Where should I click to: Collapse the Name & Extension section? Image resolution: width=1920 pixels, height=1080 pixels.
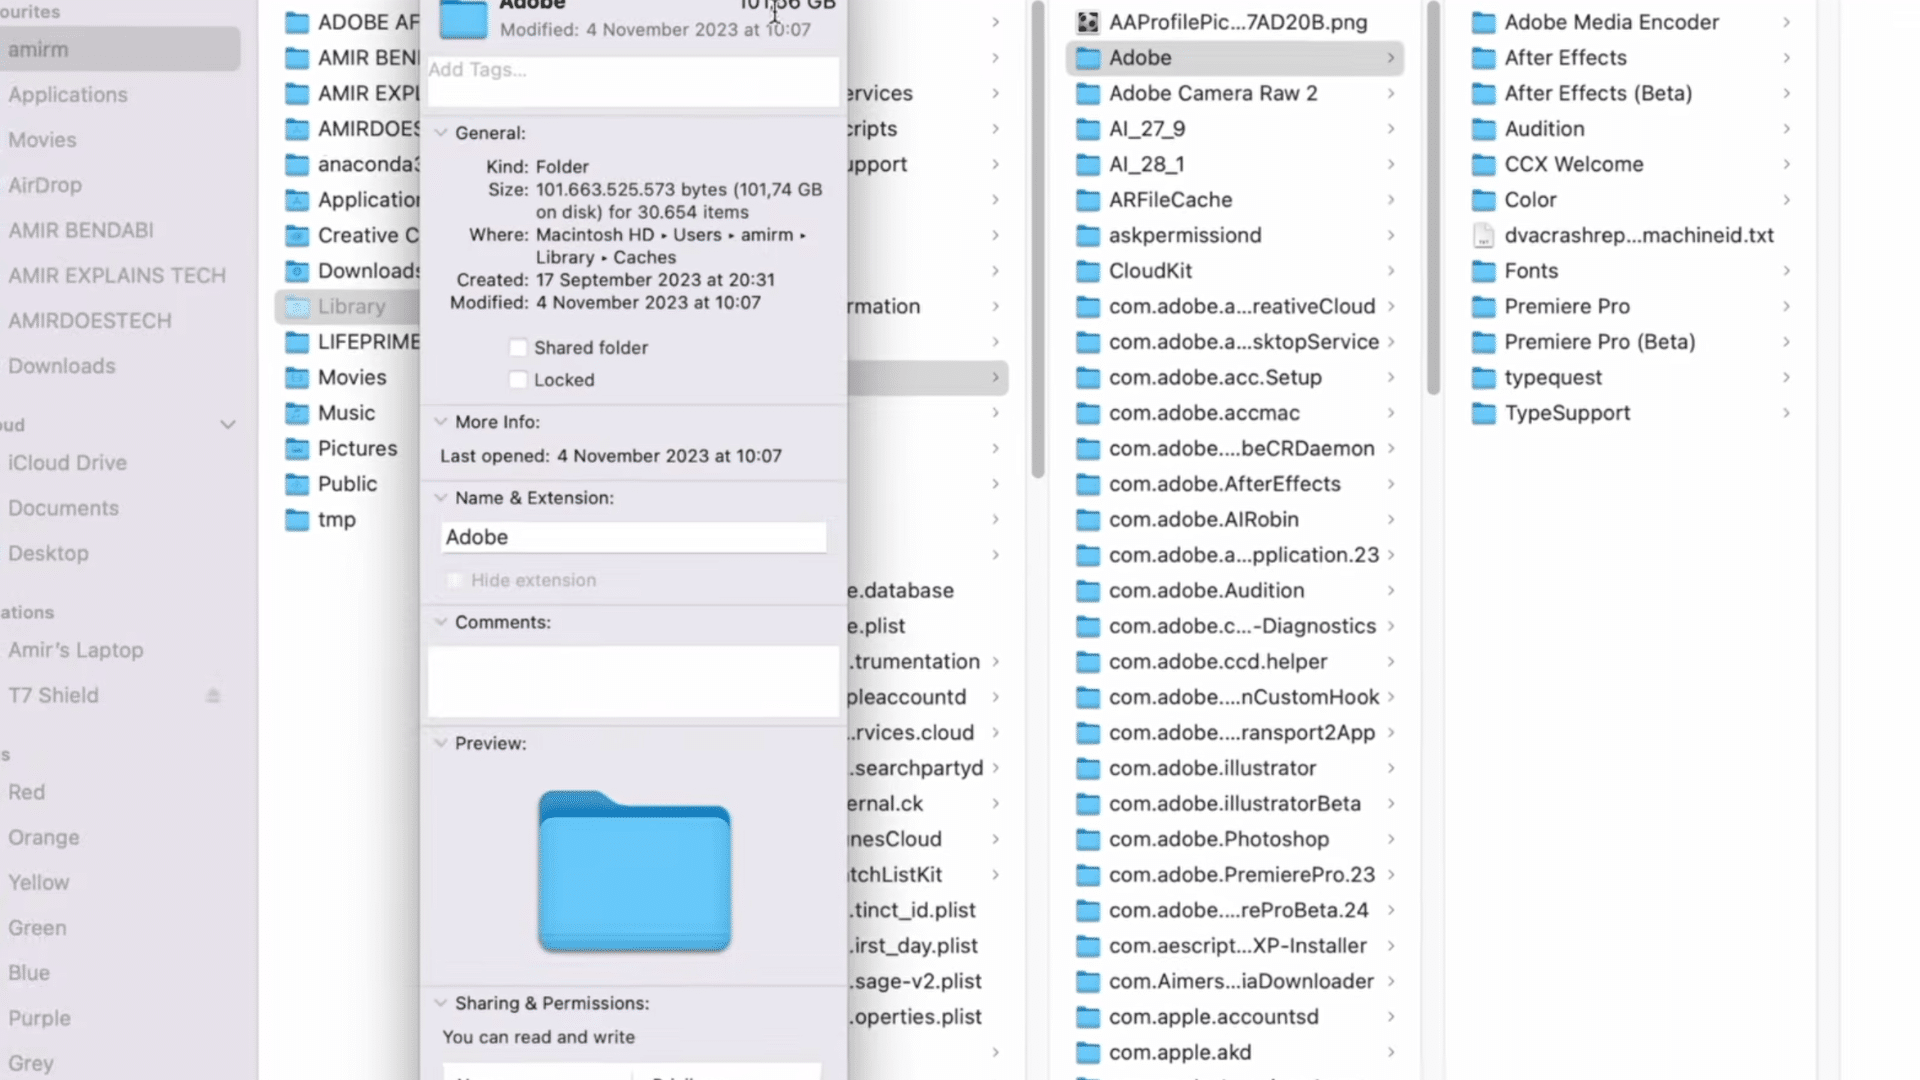click(440, 498)
